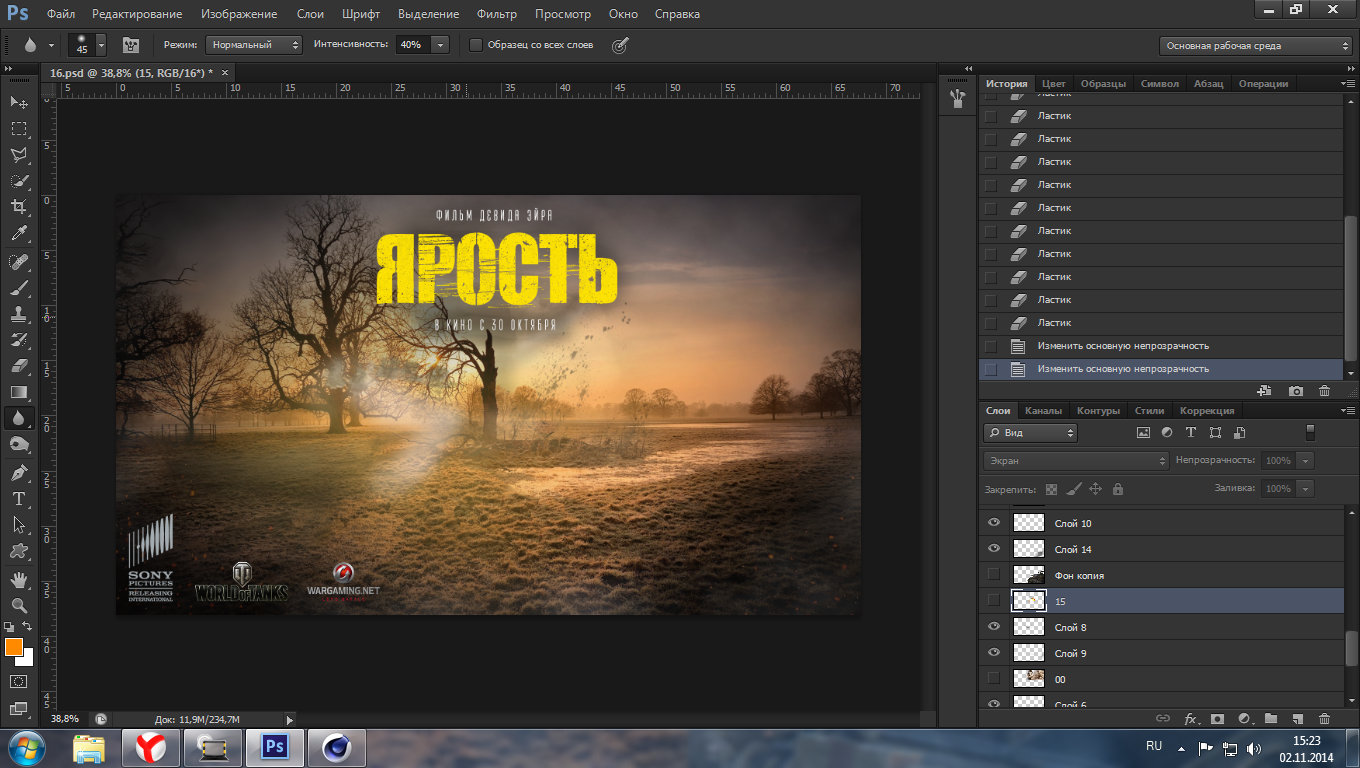The image size is (1360, 768).
Task: Switch to the Каналы tab
Action: coord(1043,411)
